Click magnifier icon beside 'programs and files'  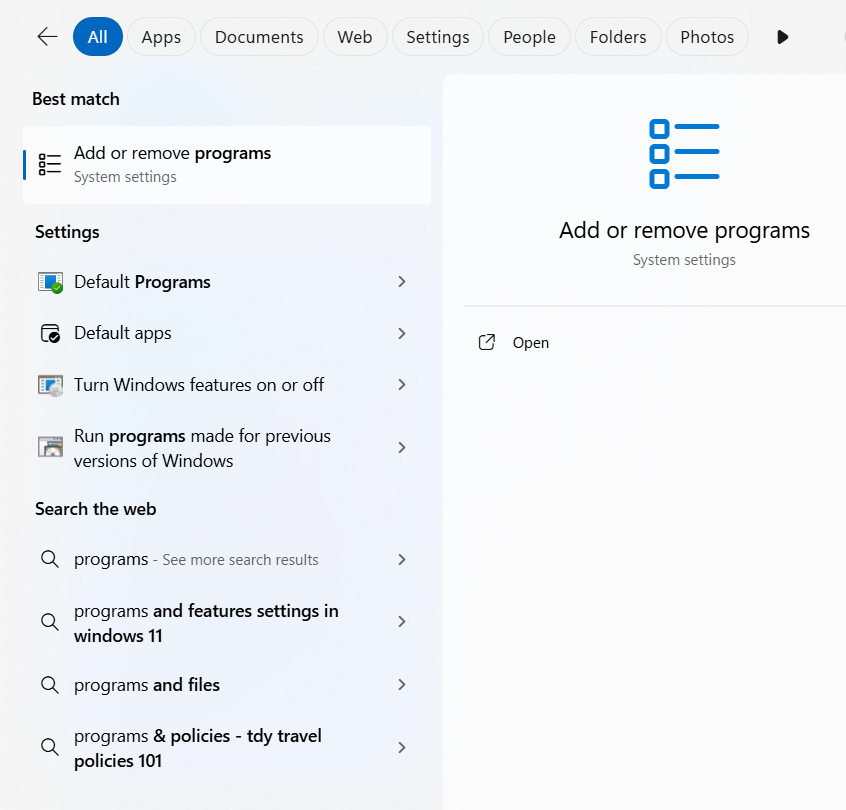point(50,685)
